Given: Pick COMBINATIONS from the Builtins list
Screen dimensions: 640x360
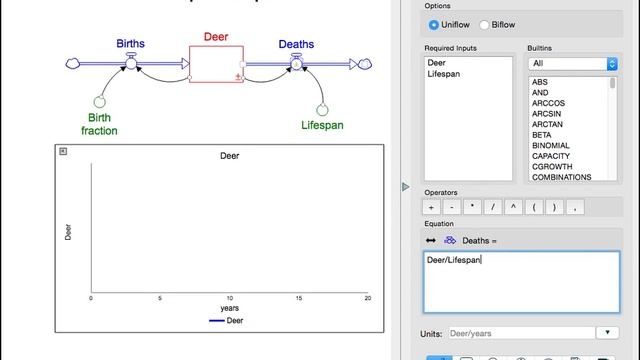Looking at the screenshot, I should pos(562,178).
